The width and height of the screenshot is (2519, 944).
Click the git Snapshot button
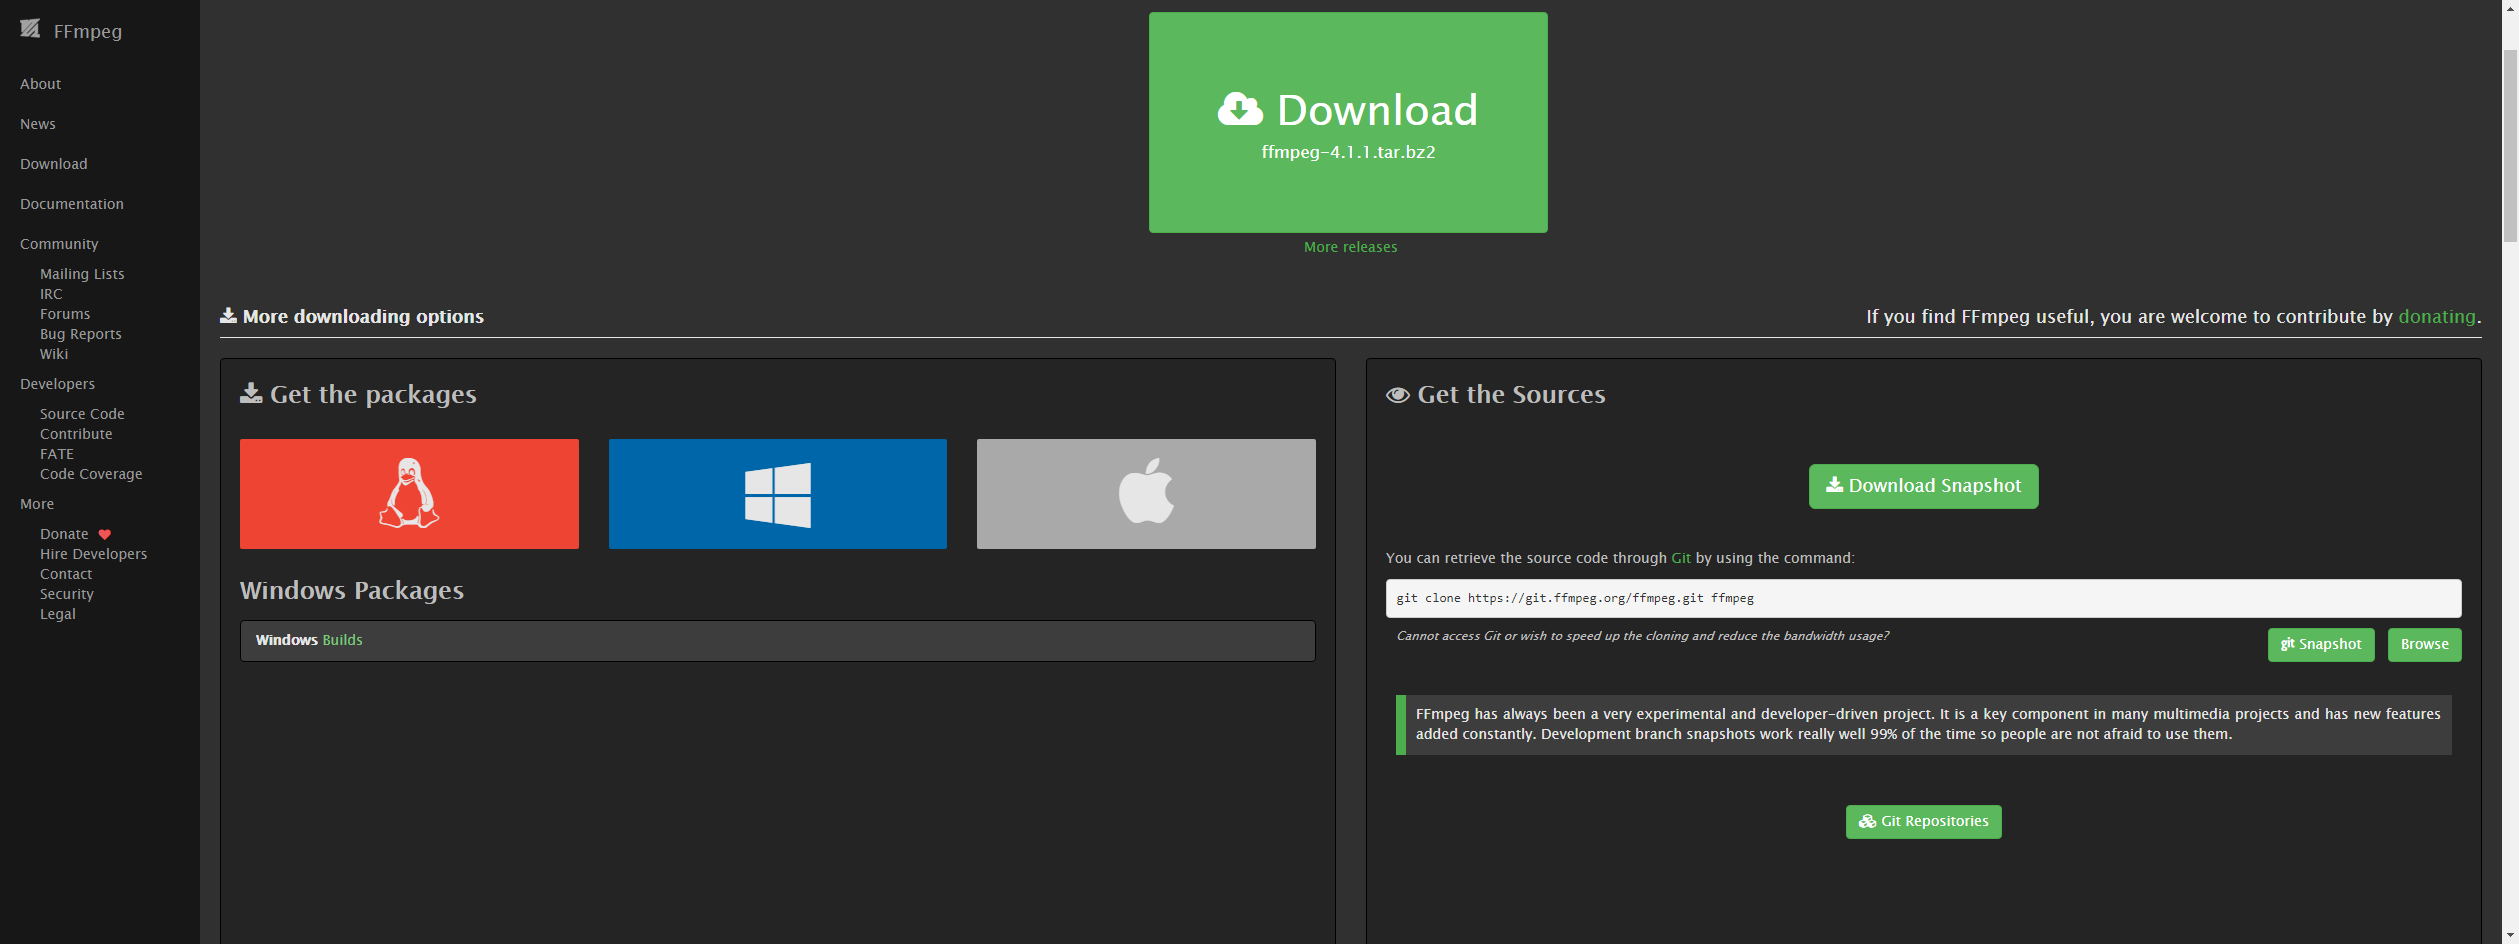point(2320,645)
